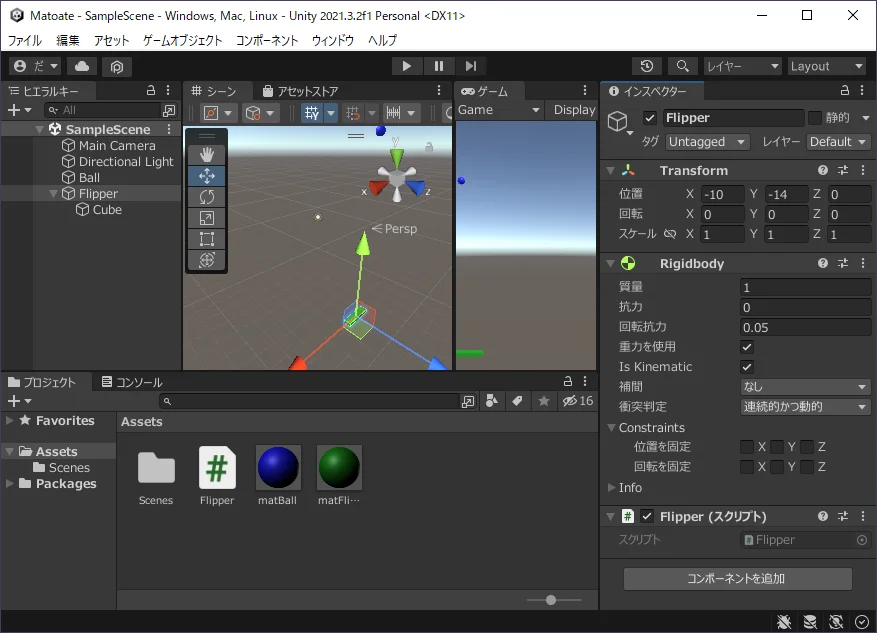Toggle Flipper script enabled checkbox

click(647, 516)
